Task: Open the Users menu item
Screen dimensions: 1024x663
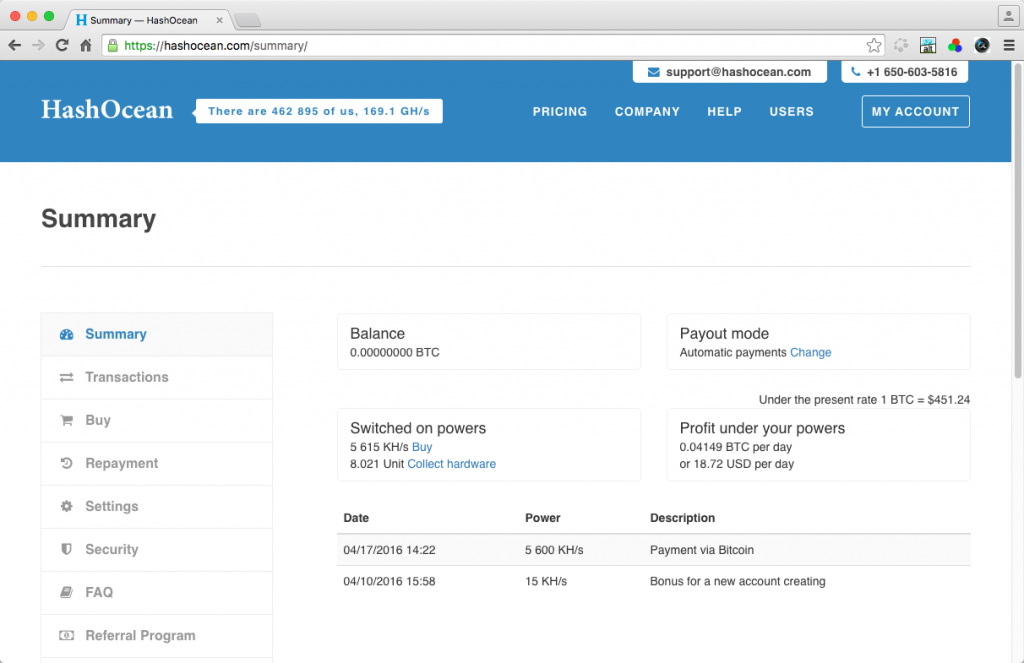Action: tap(792, 112)
